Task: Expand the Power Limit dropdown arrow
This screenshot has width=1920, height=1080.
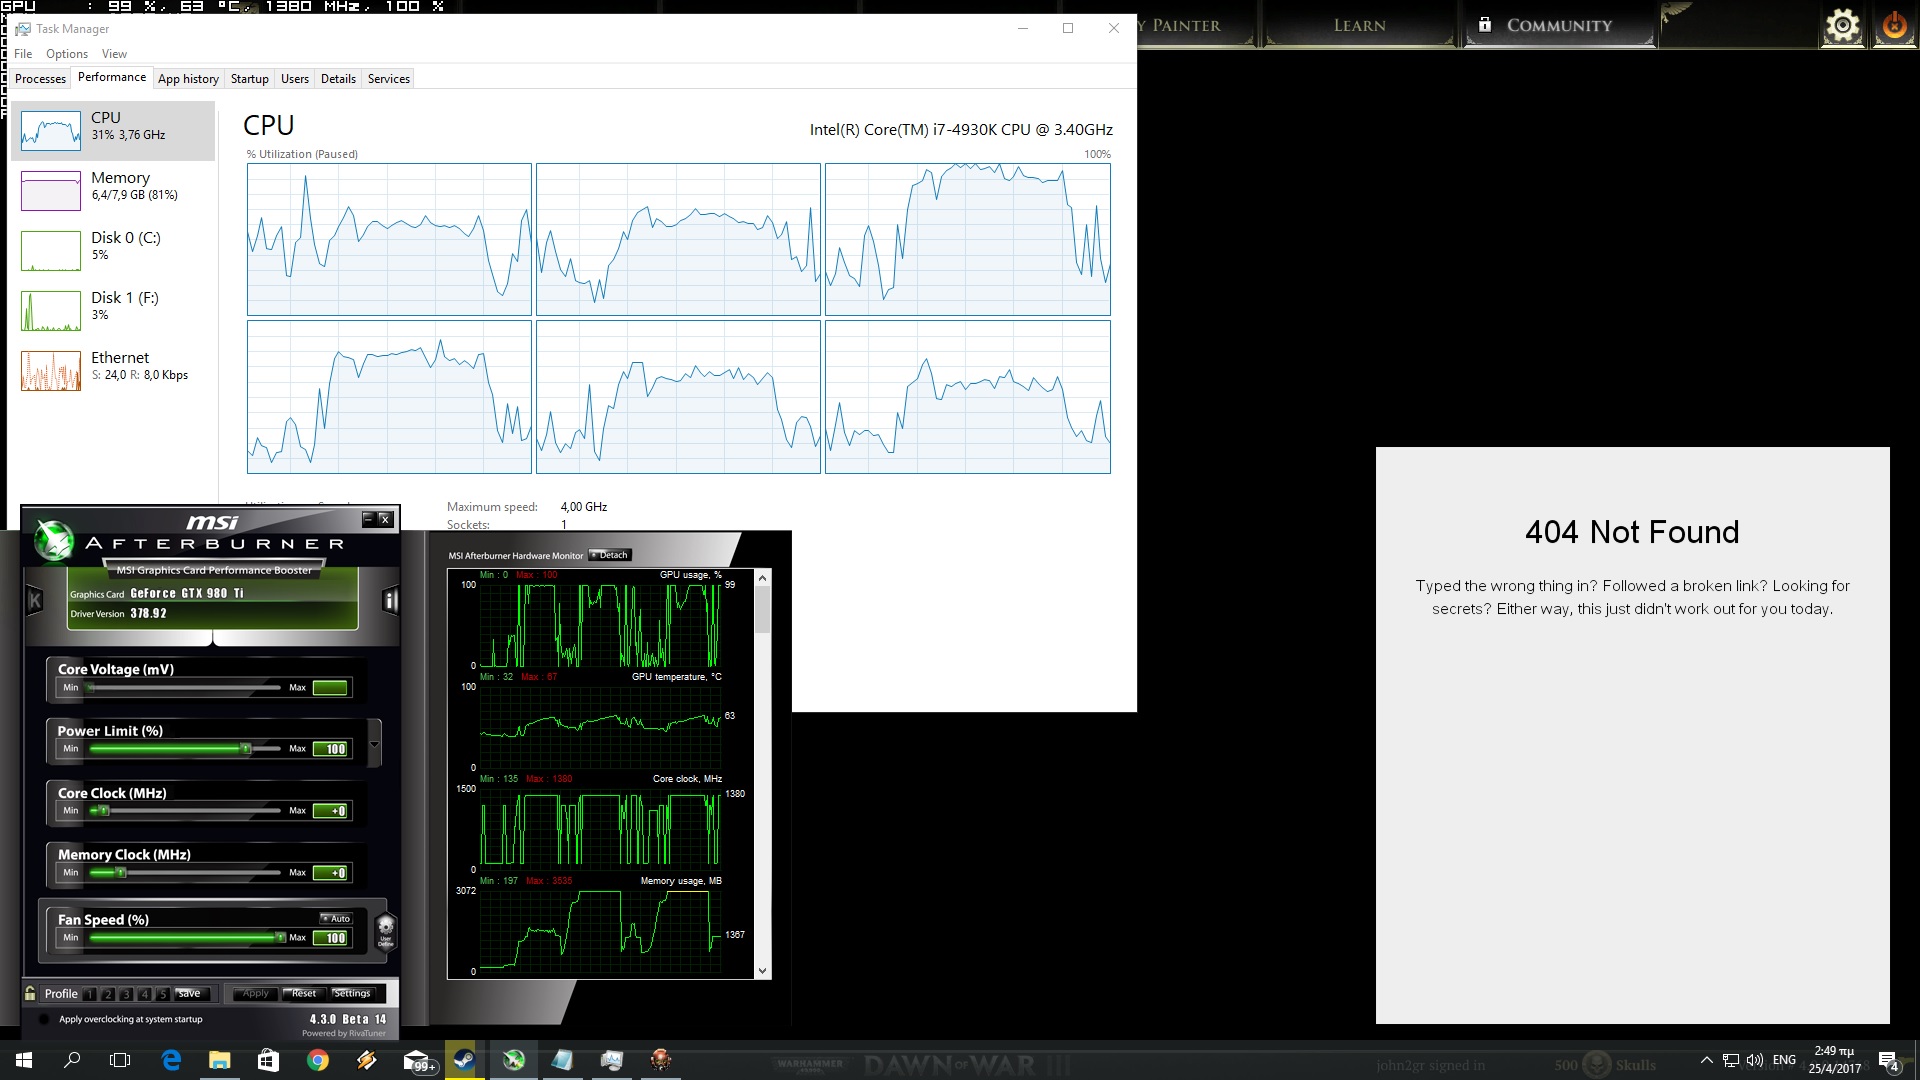Action: 375,744
